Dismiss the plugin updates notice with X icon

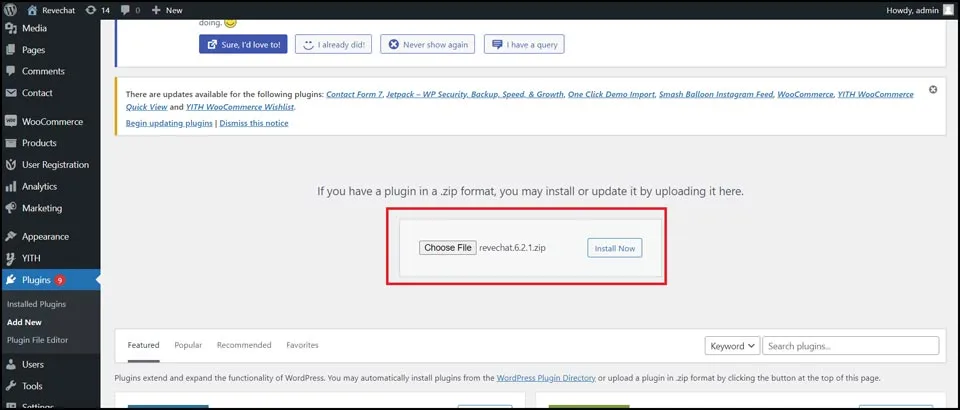933,90
